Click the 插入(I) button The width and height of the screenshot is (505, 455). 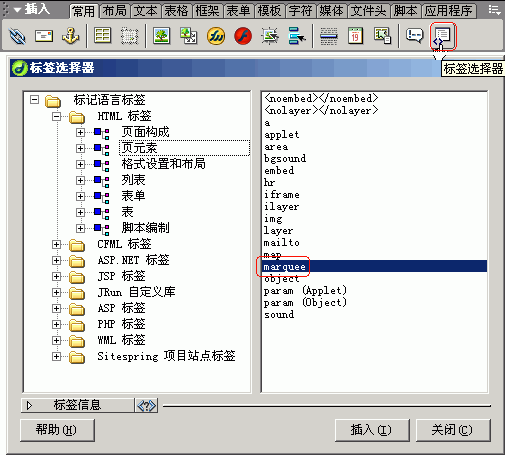point(372,430)
